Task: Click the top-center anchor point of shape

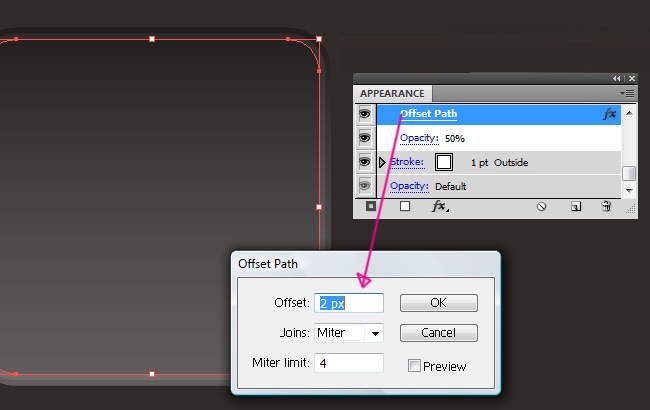Action: 152,39
